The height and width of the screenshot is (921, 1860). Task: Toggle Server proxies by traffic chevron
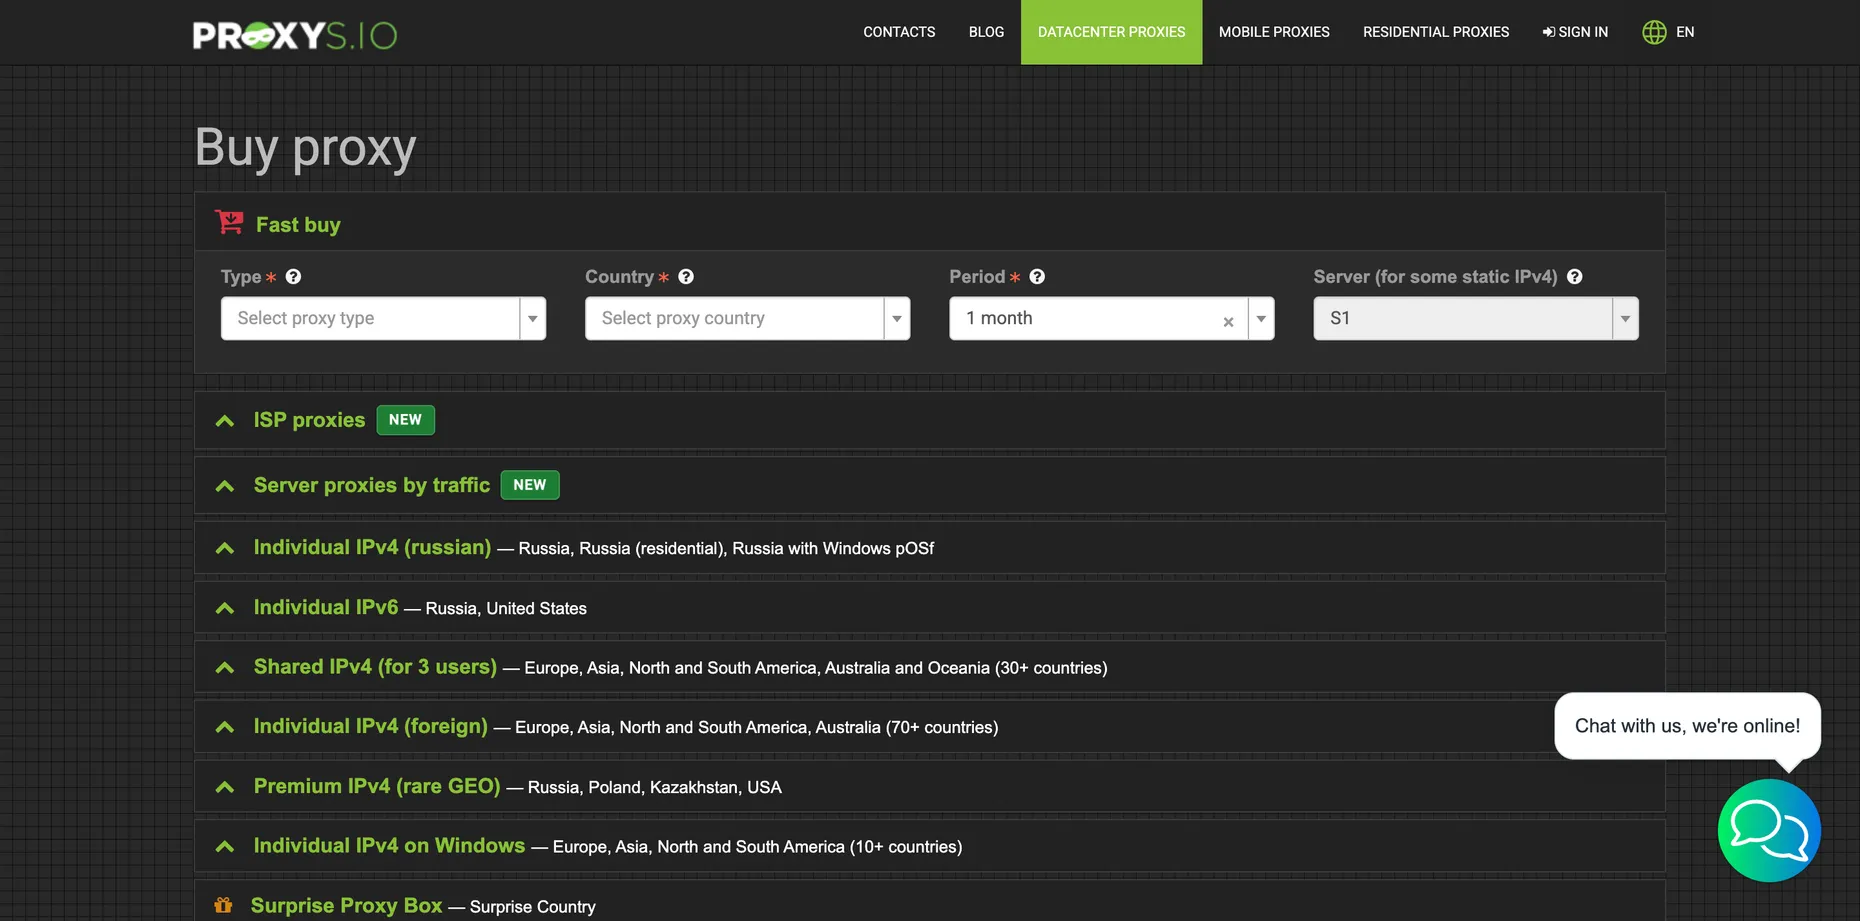[225, 486]
